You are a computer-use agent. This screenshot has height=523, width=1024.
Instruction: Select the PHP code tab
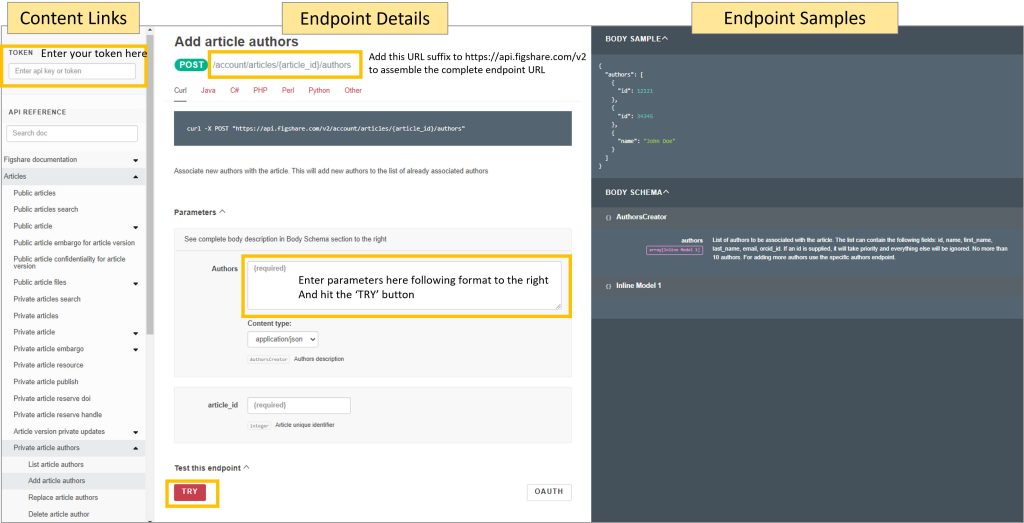pos(260,91)
